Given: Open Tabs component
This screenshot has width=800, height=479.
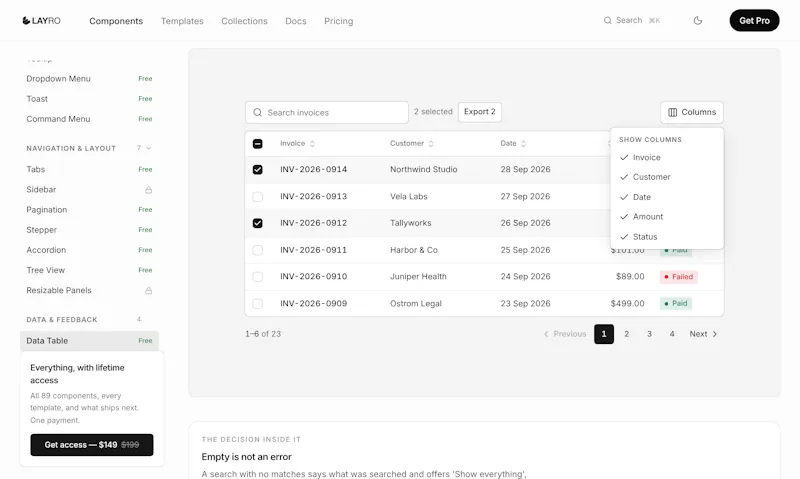Looking at the screenshot, I should 89,169.
